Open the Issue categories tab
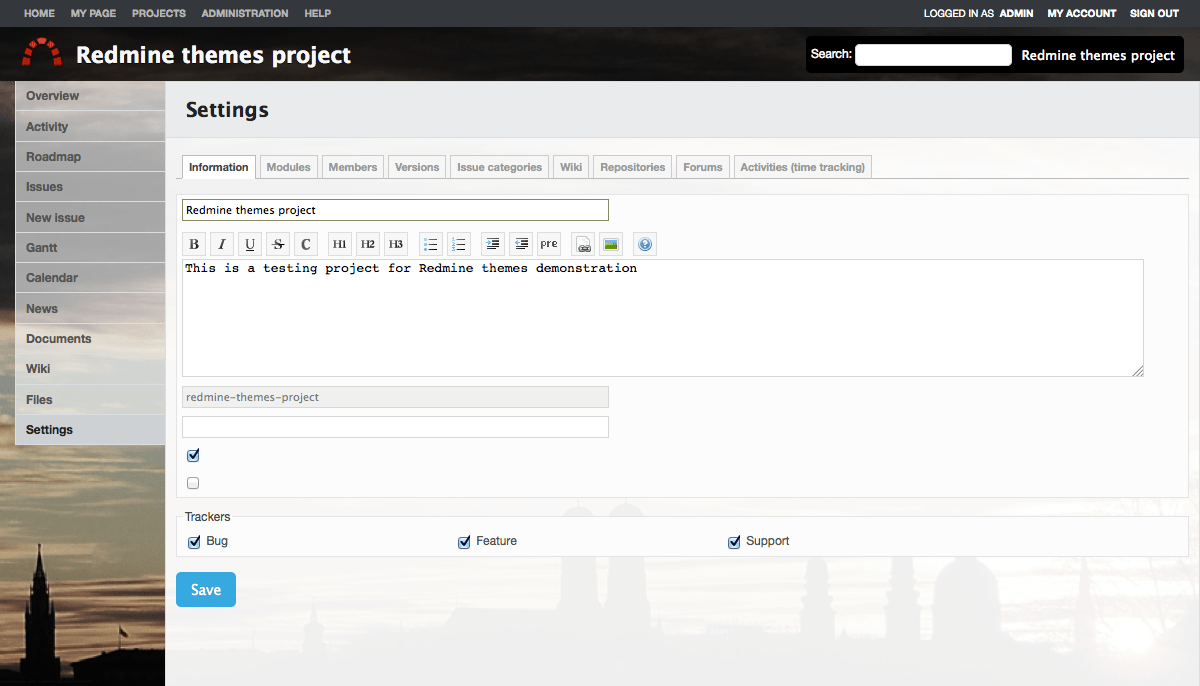Screen dimensions: 1200x686 [499, 167]
